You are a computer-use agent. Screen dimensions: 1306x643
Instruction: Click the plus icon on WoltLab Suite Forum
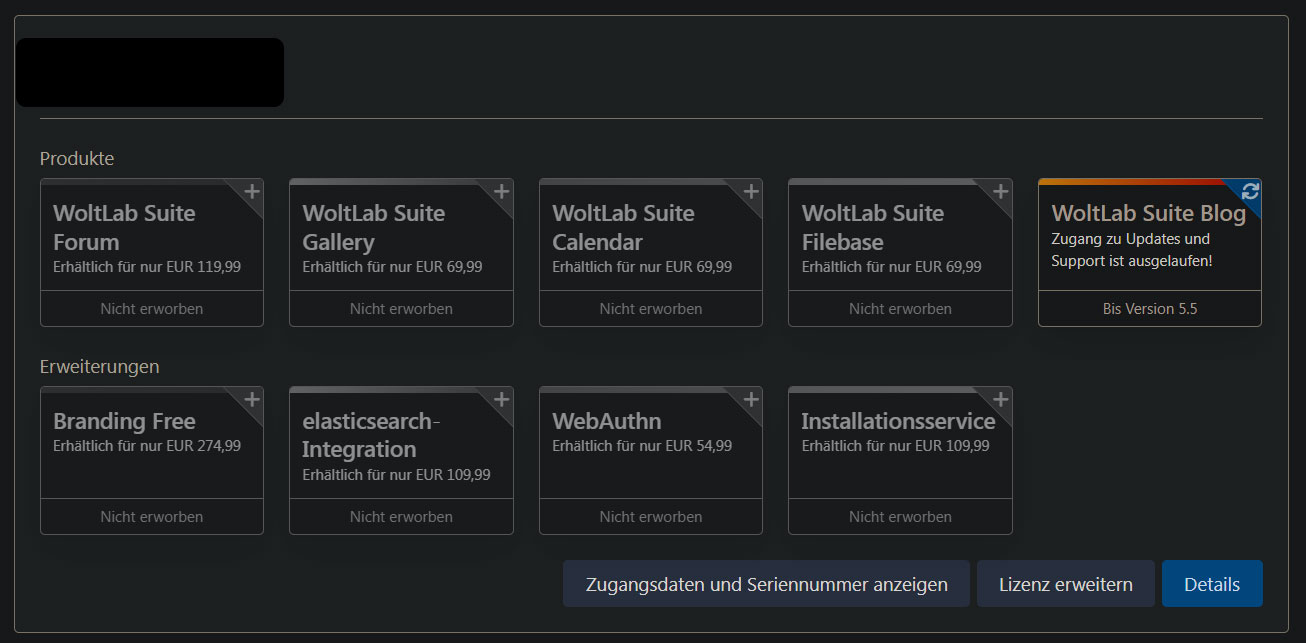pyautogui.click(x=252, y=191)
